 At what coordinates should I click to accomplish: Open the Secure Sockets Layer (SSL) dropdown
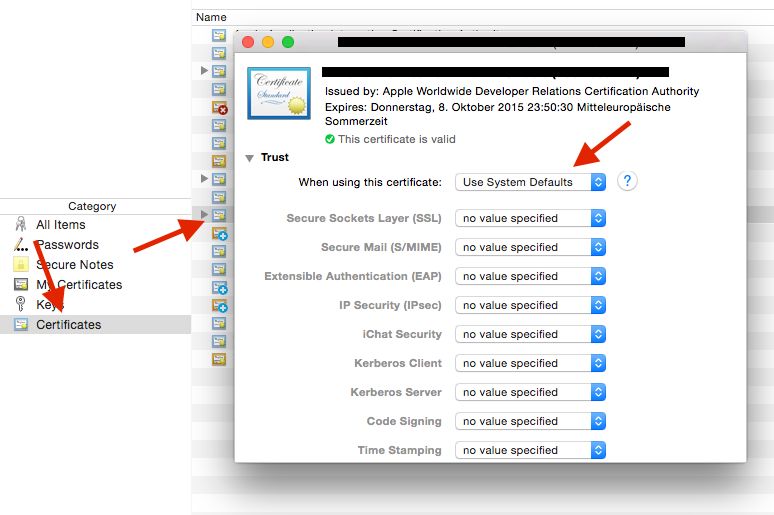(530, 218)
